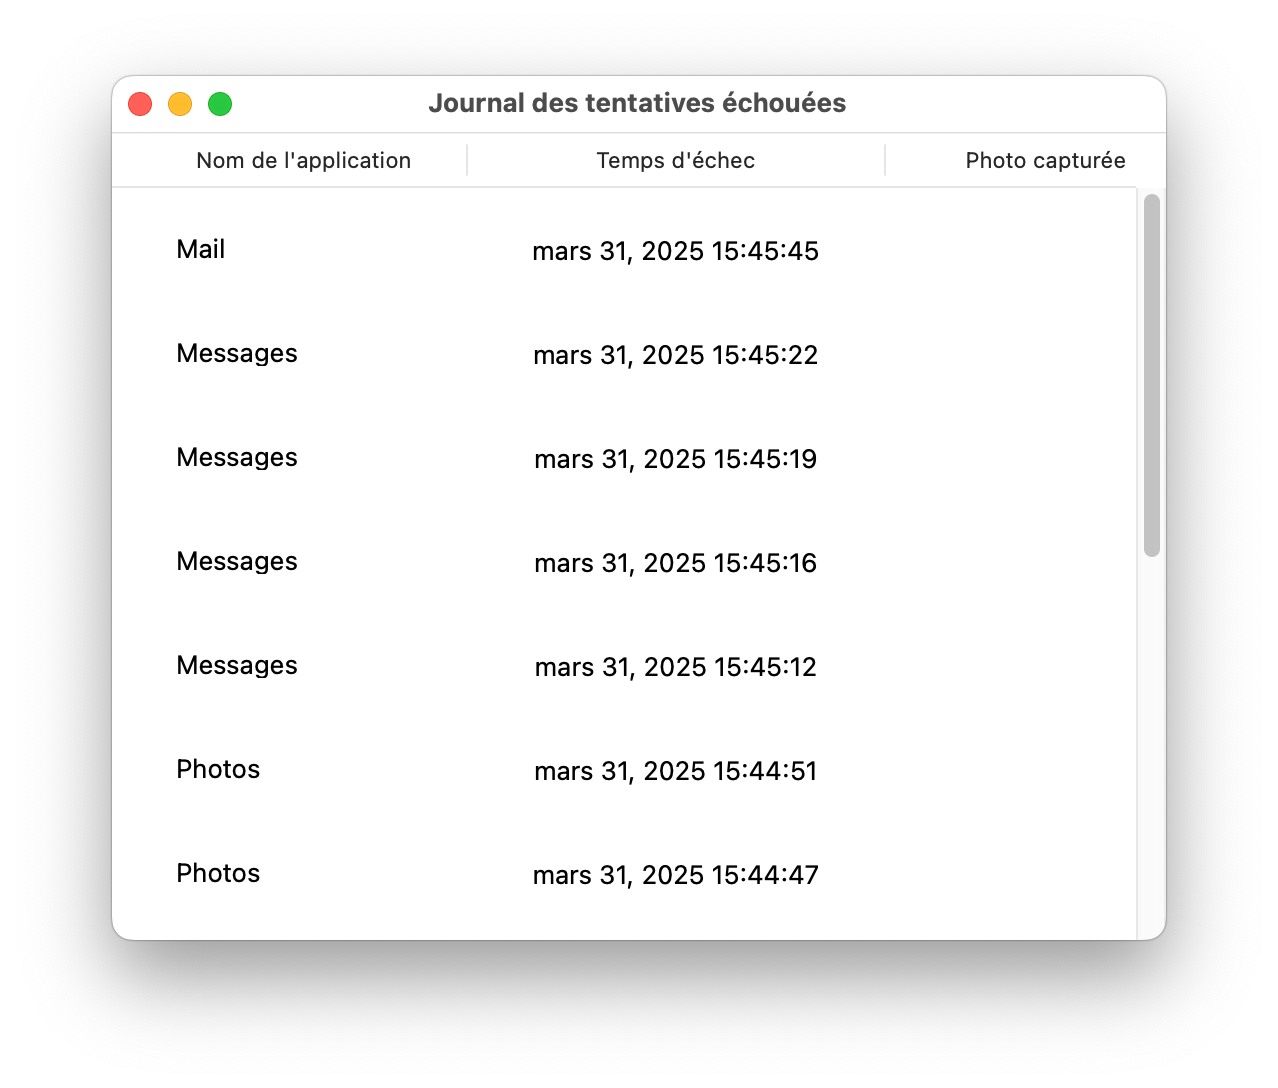Viewport: 1278px width, 1088px height.
Task: Click the timestamp mars 31, 2025 15:45:12
Action: [675, 667]
